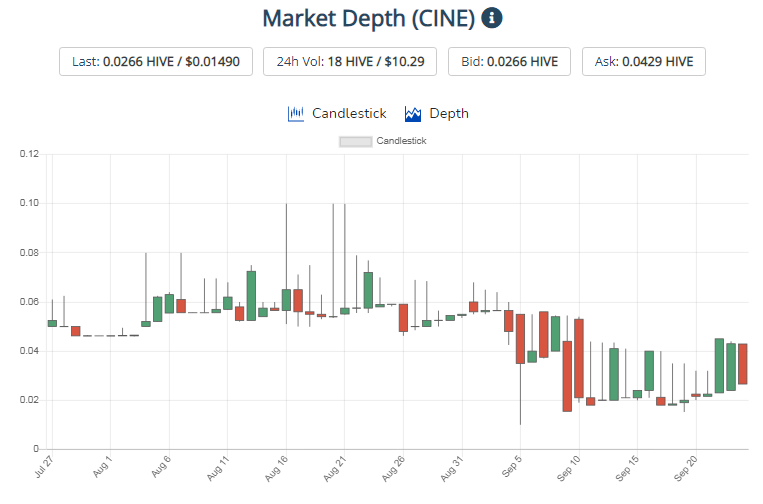The height and width of the screenshot is (504, 763).
Task: Click the Aug 1 x-axis label
Action: pyautogui.click(x=102, y=467)
